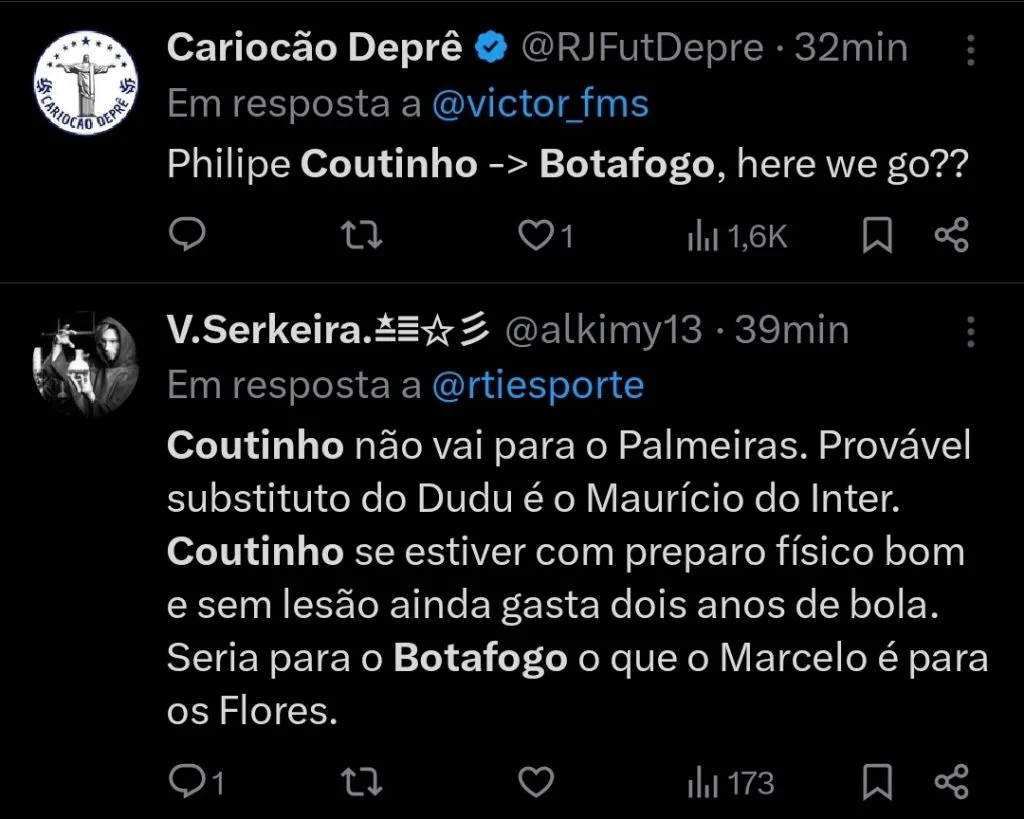Toggle the bookmark on V.Serkeira's tweet
The height and width of the screenshot is (819, 1024).
click(x=877, y=784)
